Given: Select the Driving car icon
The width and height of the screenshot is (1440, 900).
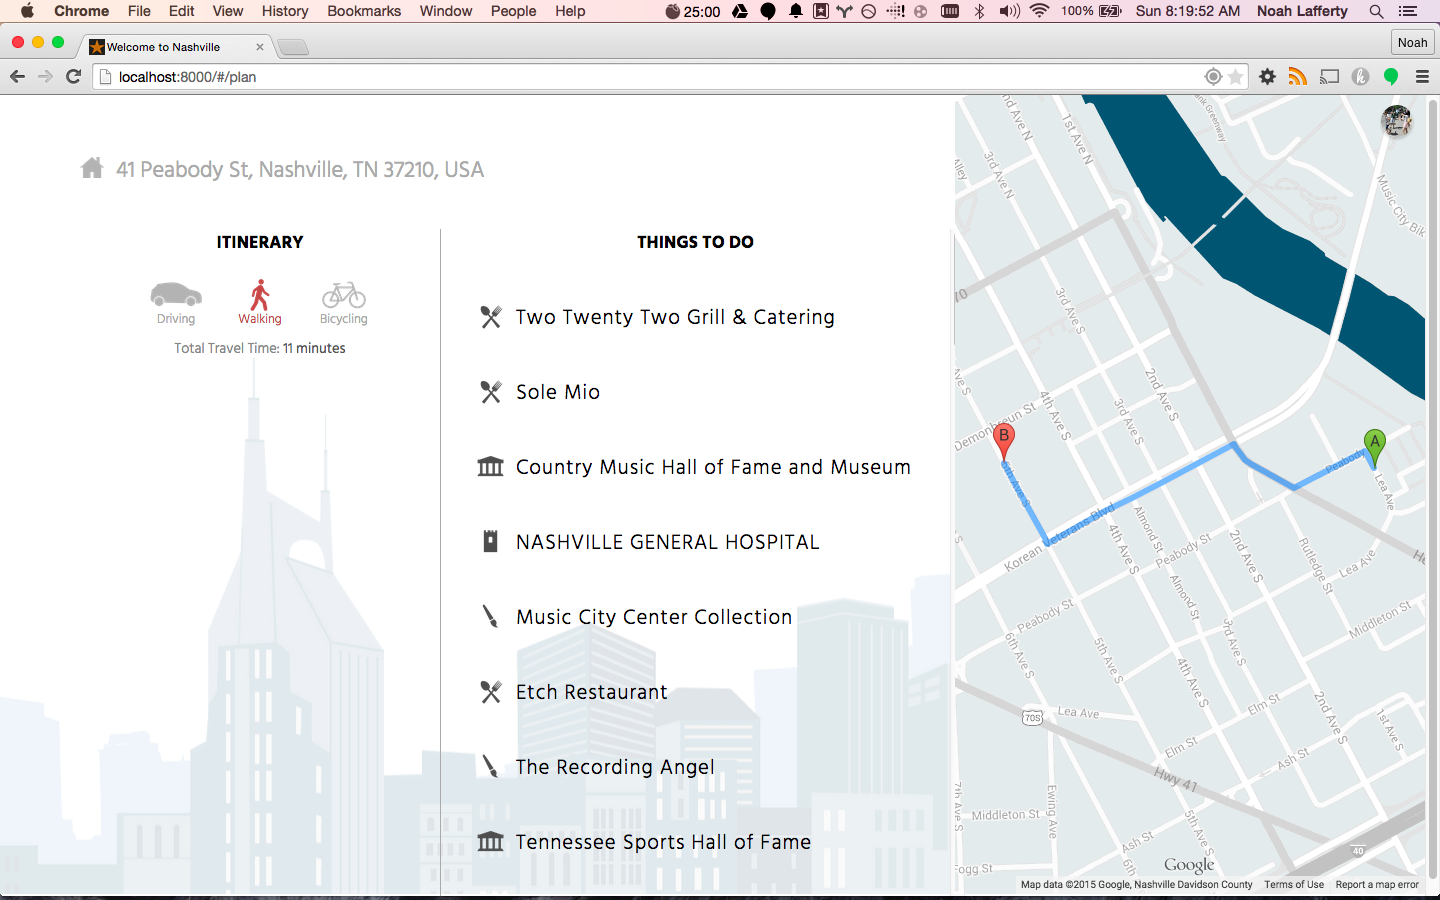Looking at the screenshot, I should click(176, 294).
